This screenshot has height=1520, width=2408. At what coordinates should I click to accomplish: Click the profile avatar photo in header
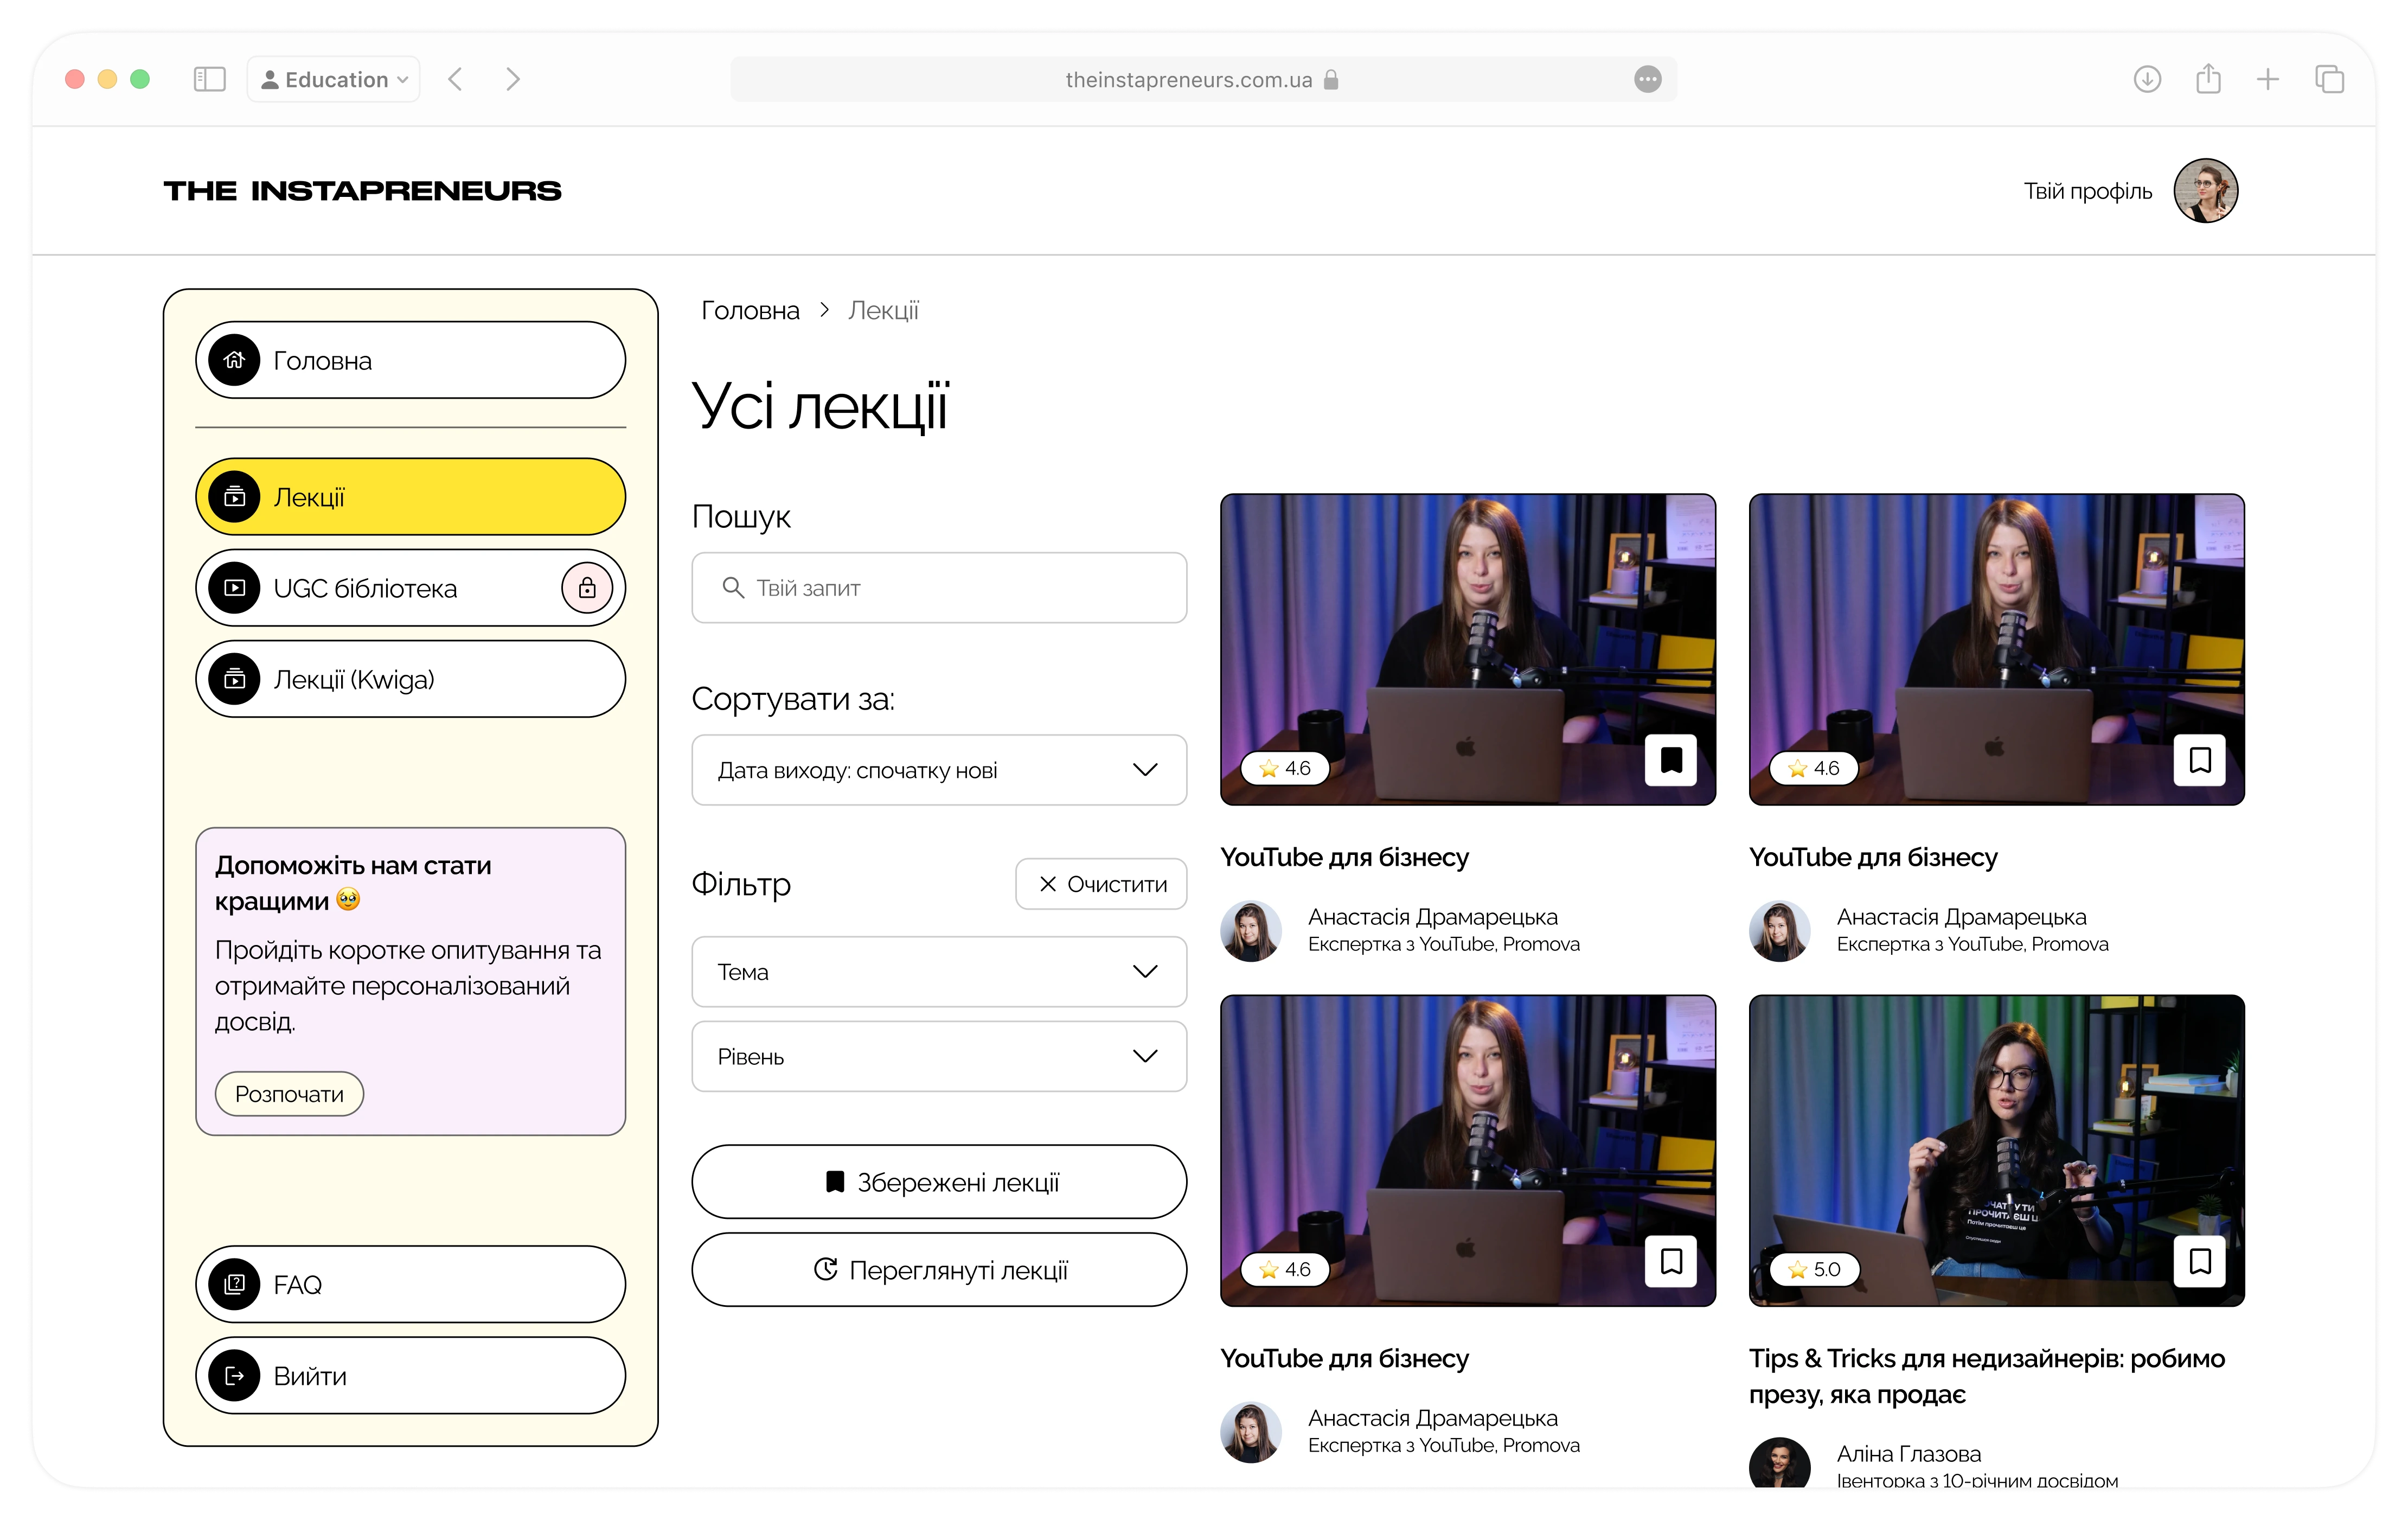point(2205,190)
